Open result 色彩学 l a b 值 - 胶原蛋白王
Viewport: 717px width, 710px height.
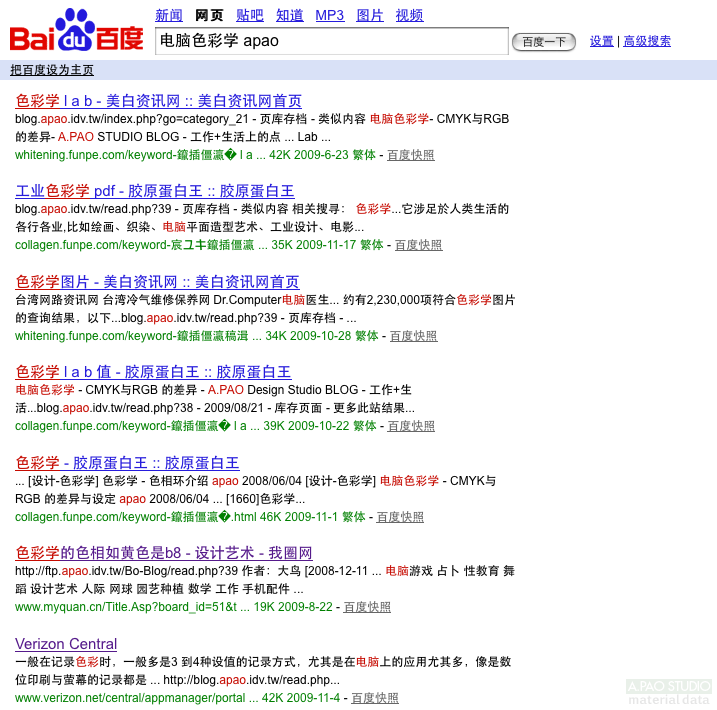(153, 372)
